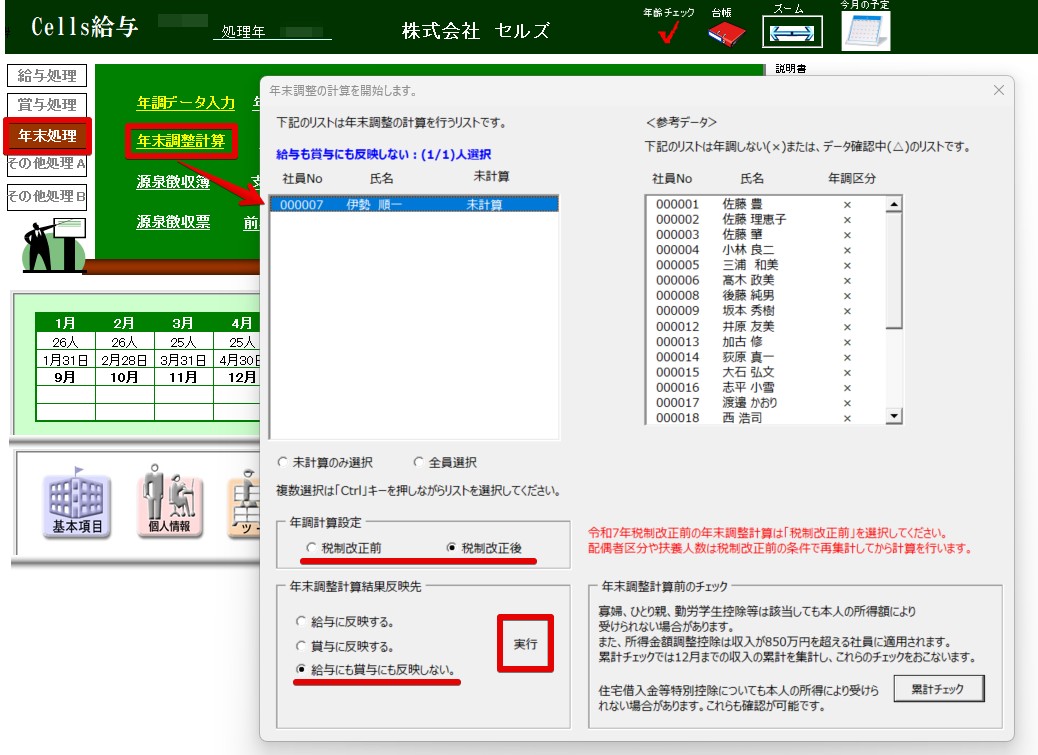Switch to 給与処理 menu item
Image resolution: width=1038 pixels, height=755 pixels.
point(47,76)
